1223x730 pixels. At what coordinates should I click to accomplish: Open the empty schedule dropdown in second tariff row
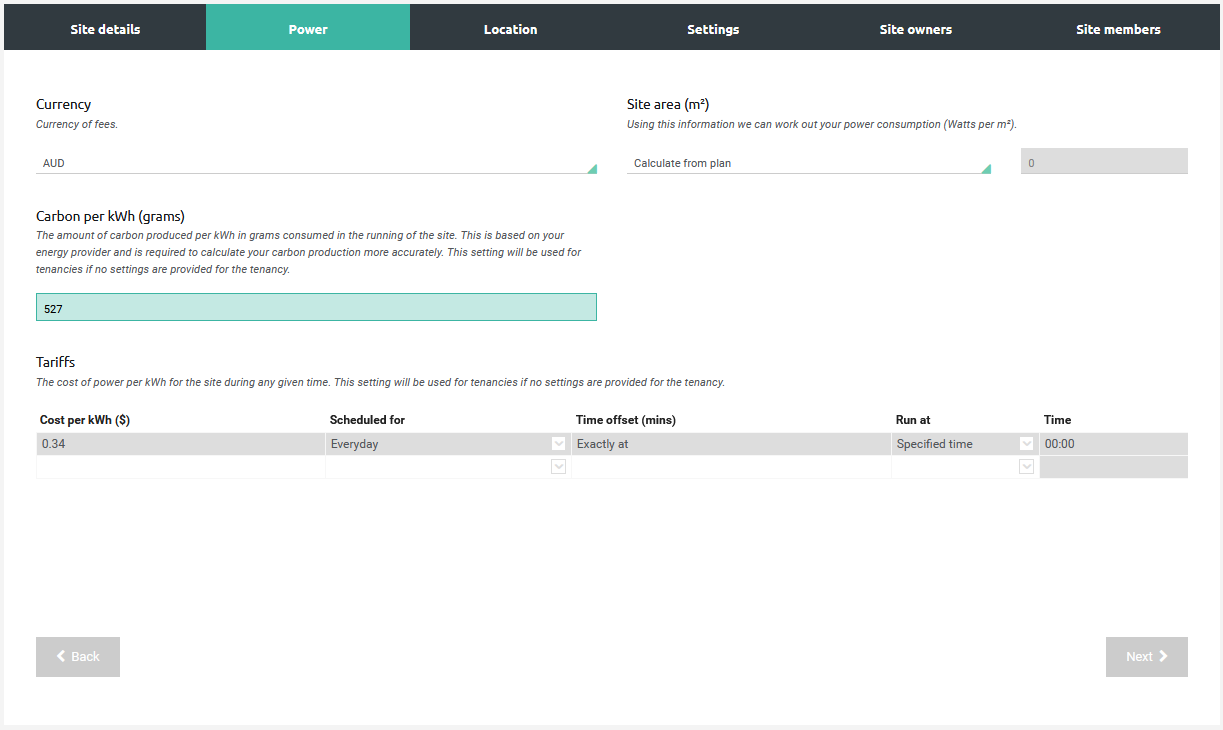558,466
